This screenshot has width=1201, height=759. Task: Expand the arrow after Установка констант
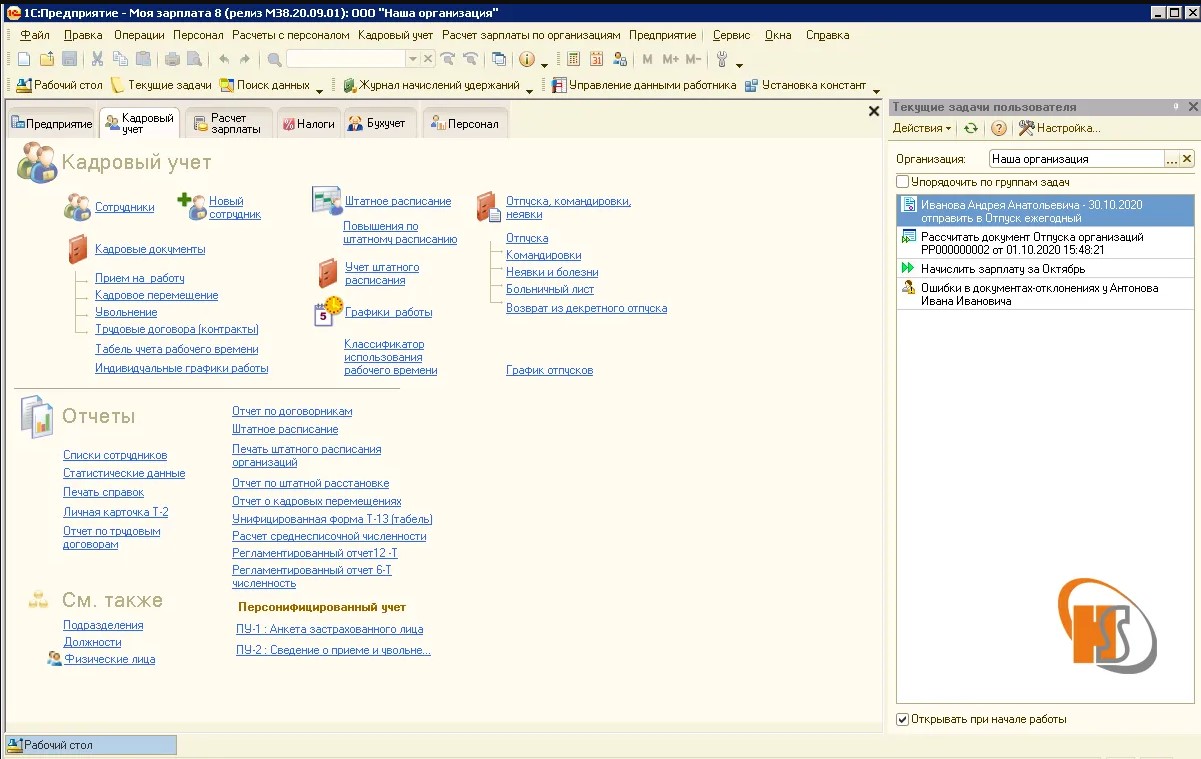click(876, 90)
